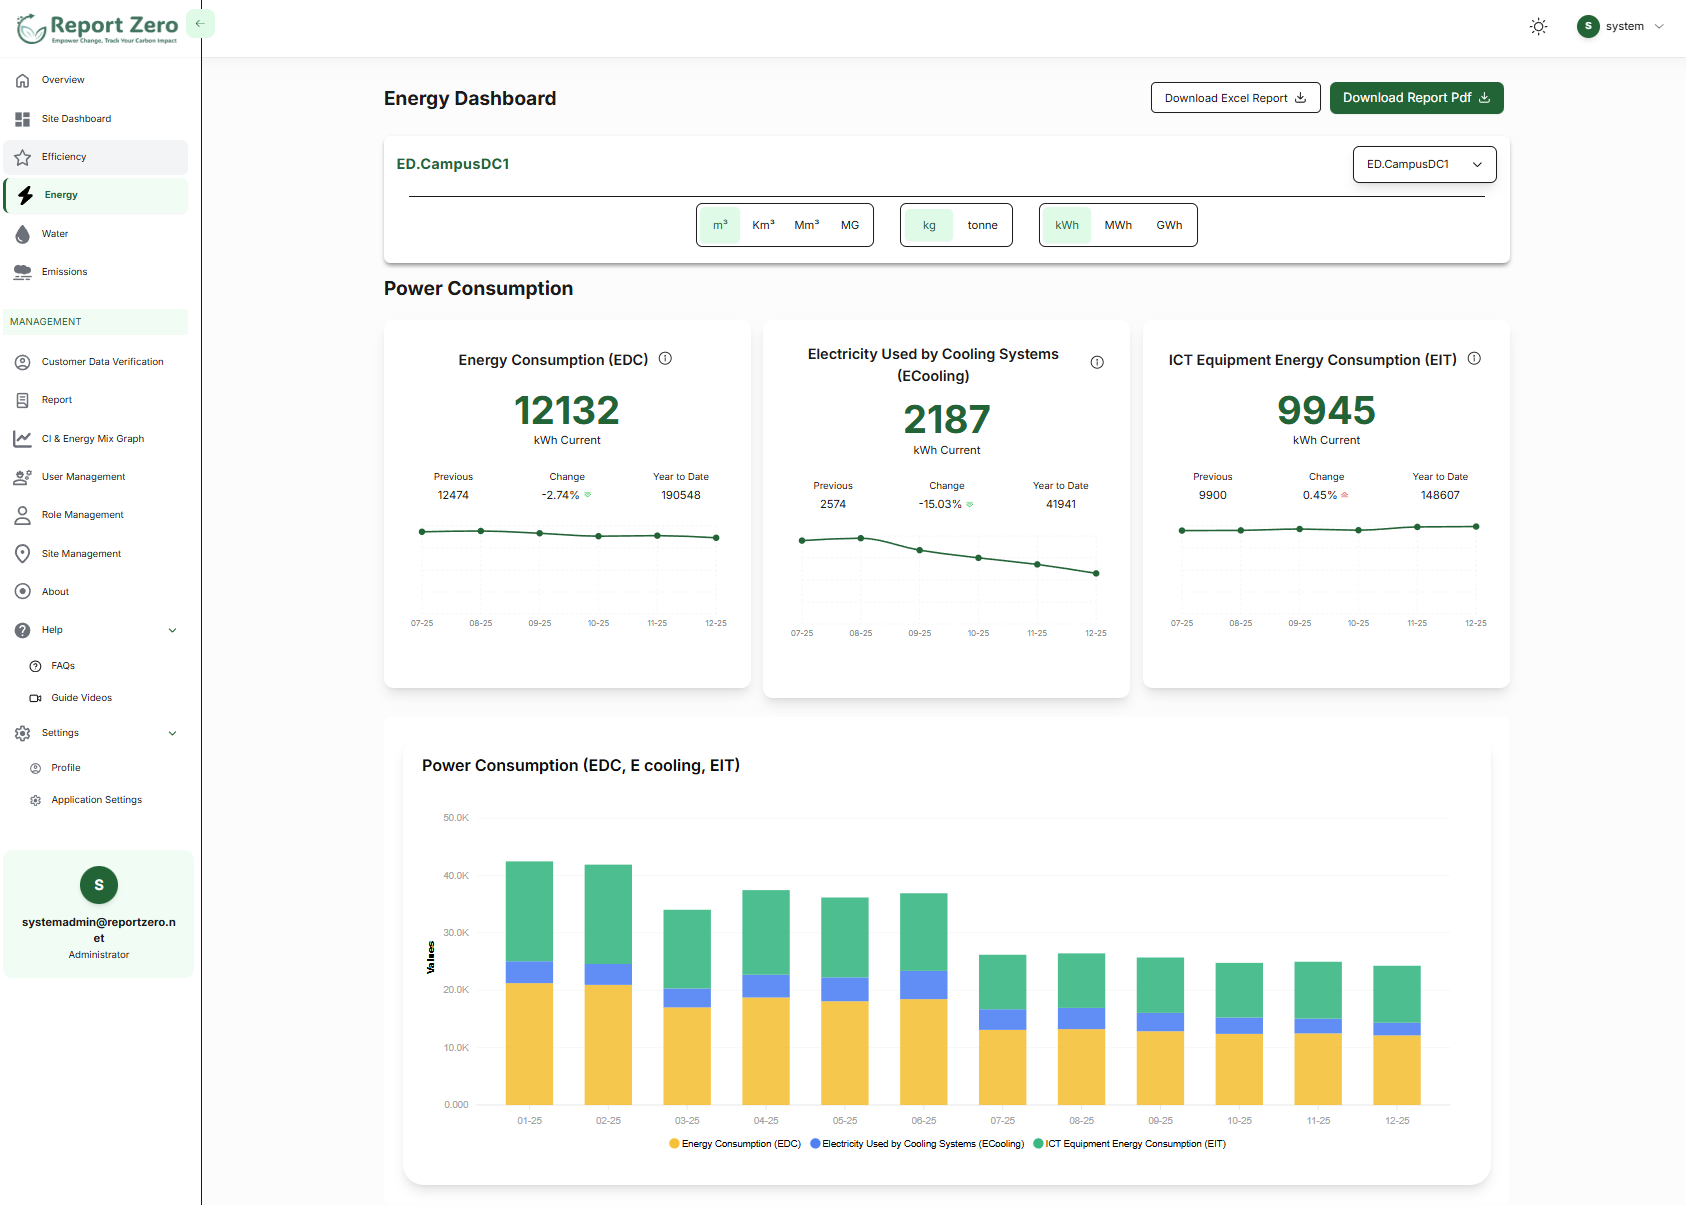Show info for Energy Consumption (EDC)
The width and height of the screenshot is (1686, 1205).
665,359
